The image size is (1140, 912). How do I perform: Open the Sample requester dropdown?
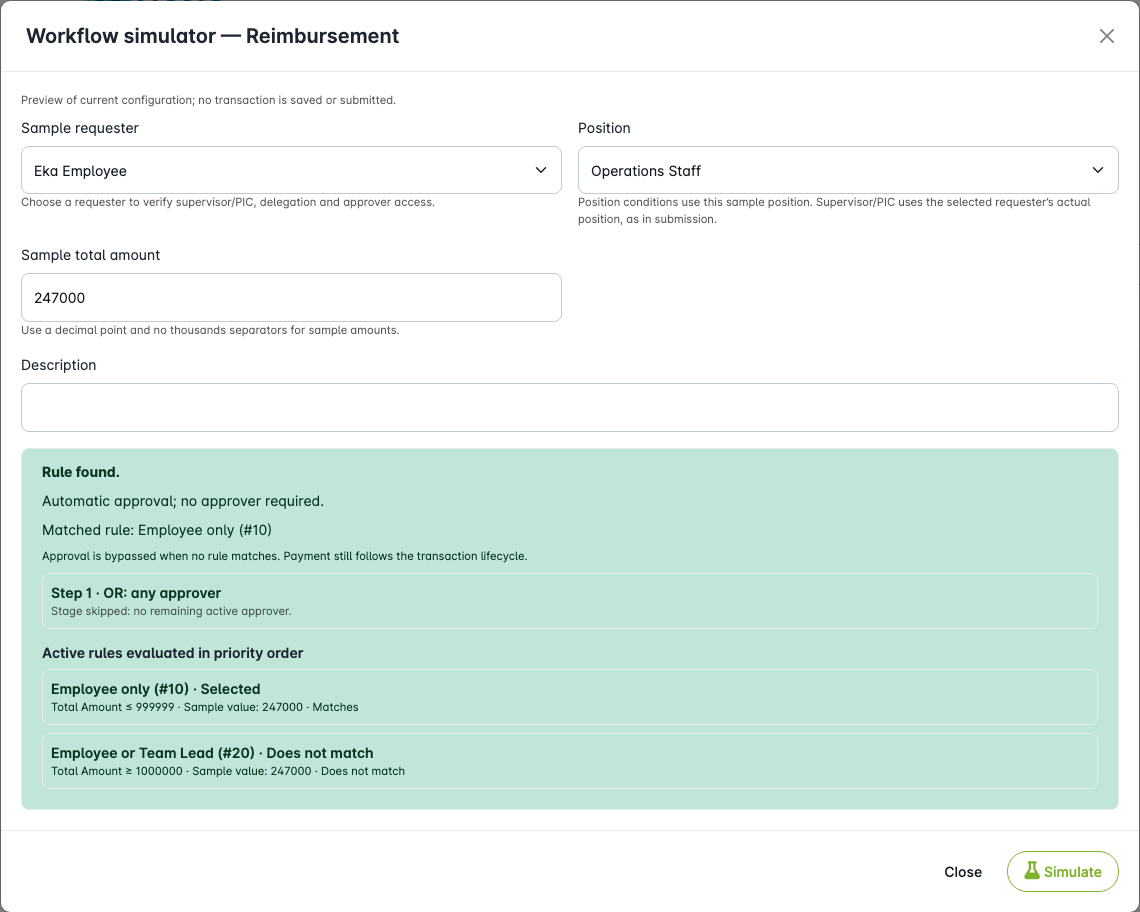[x=291, y=170]
